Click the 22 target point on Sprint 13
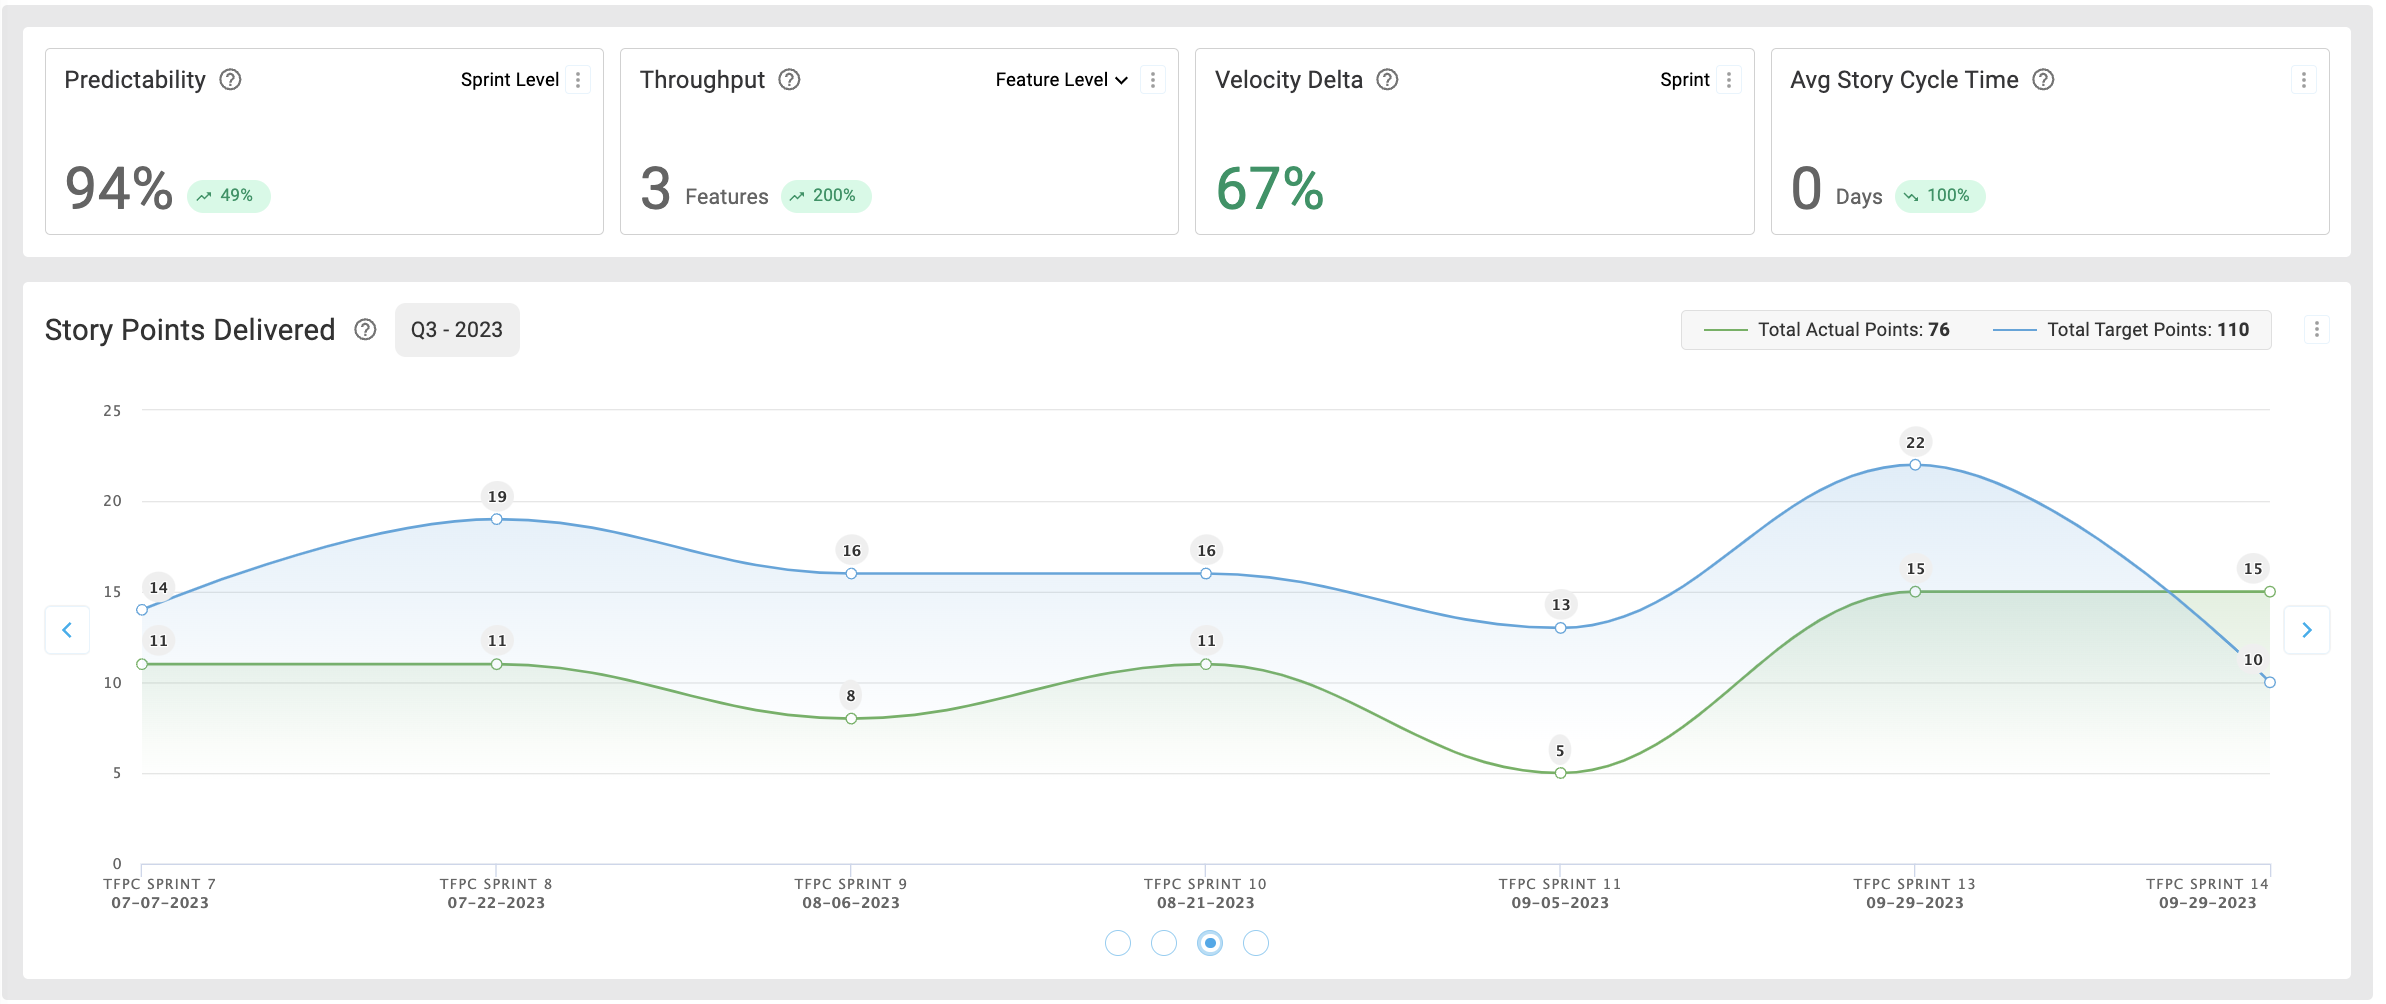 [1915, 465]
